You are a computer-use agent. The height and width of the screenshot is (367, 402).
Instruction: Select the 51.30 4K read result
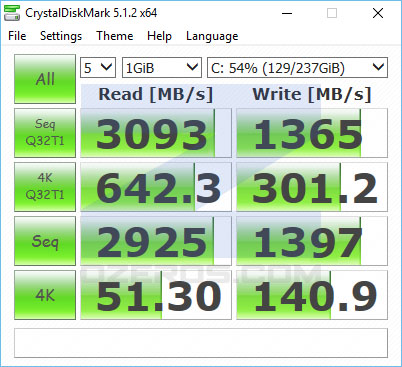(156, 295)
